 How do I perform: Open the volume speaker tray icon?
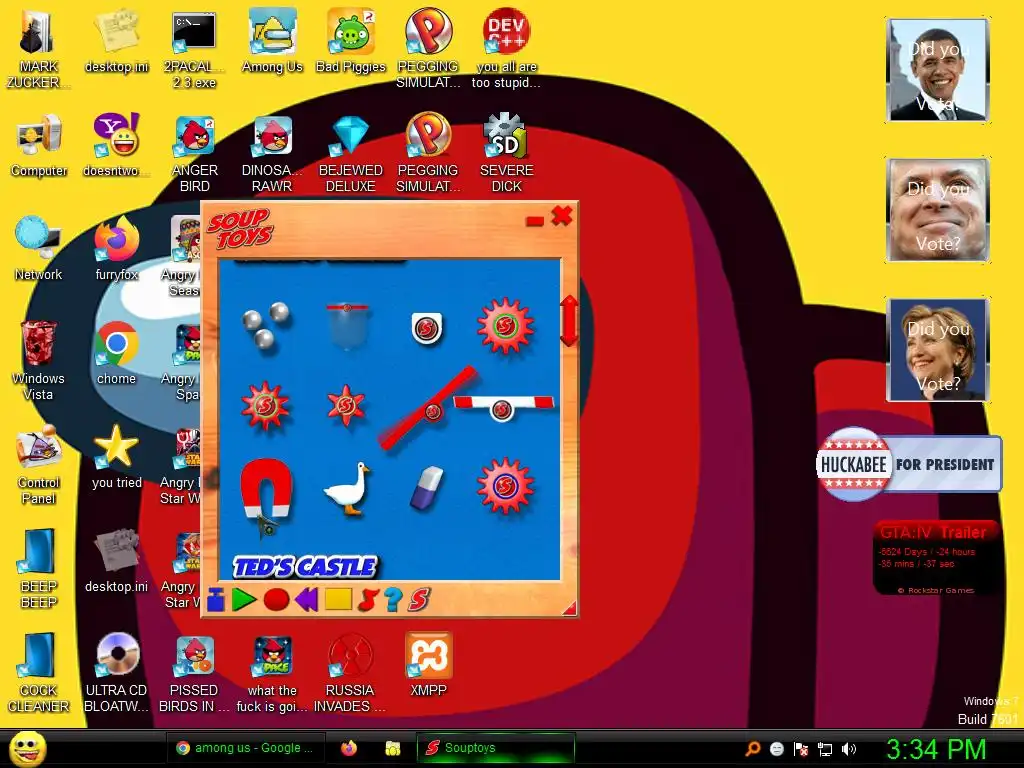[x=848, y=749]
